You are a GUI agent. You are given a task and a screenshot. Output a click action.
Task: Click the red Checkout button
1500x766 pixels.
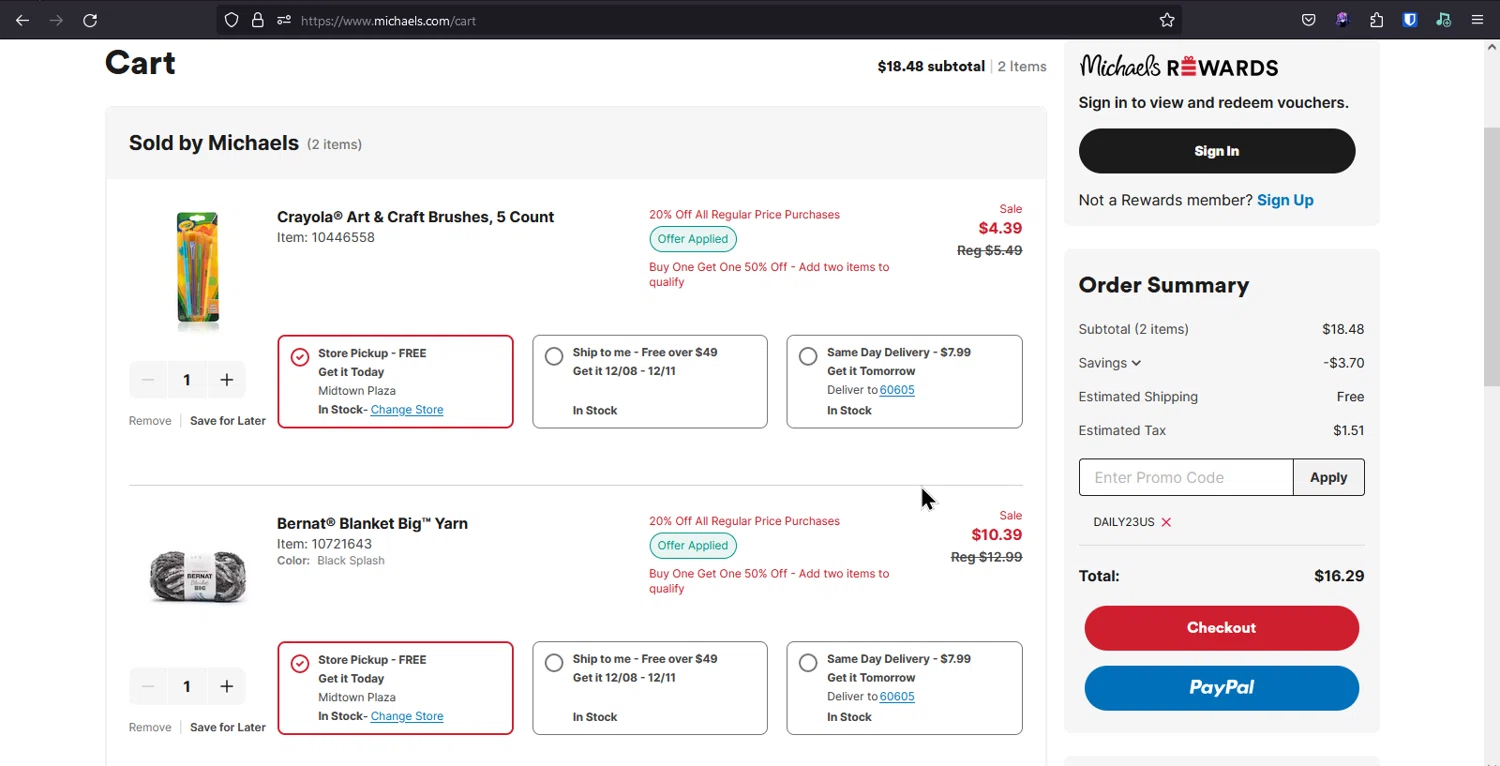click(1222, 628)
